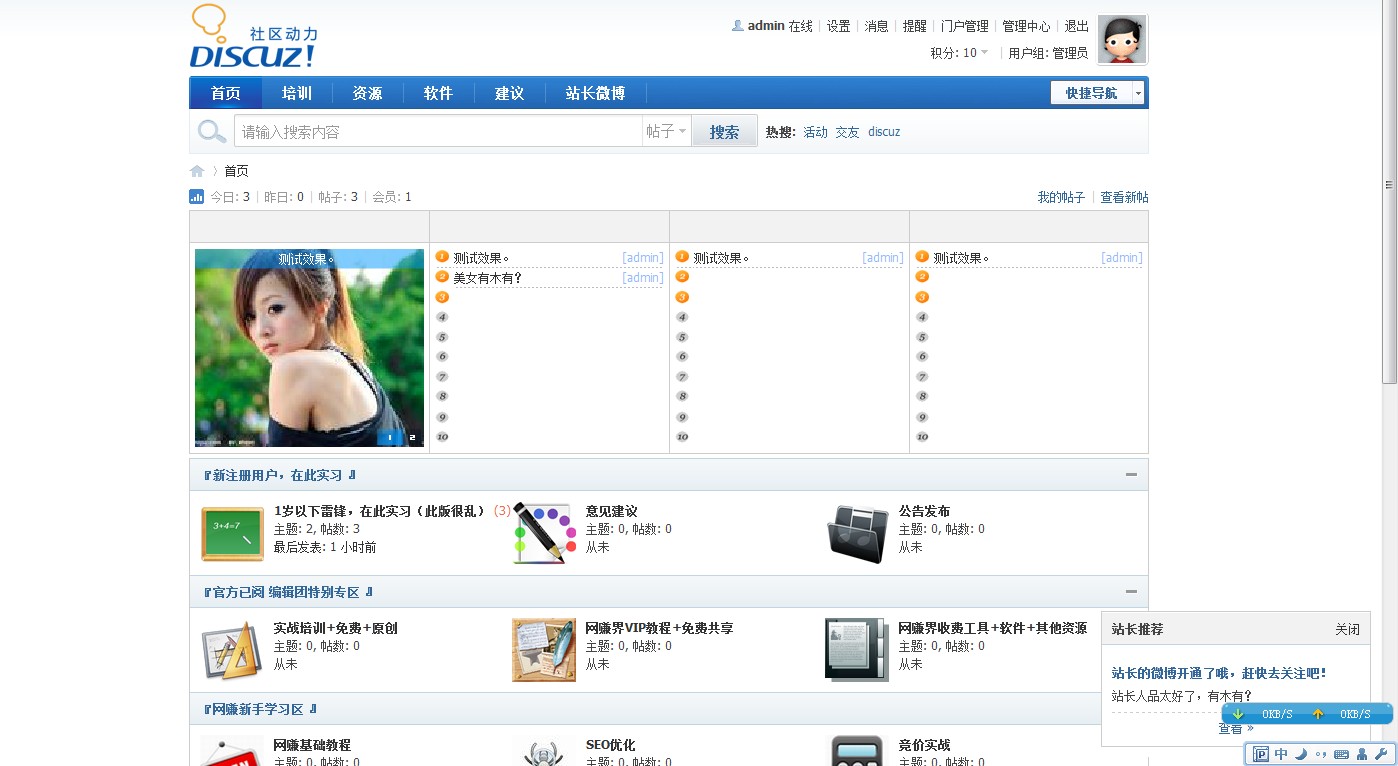Viewport: 1398px width, 766px height.
Task: Expand the 积分: 10 dropdown
Action: point(959,53)
